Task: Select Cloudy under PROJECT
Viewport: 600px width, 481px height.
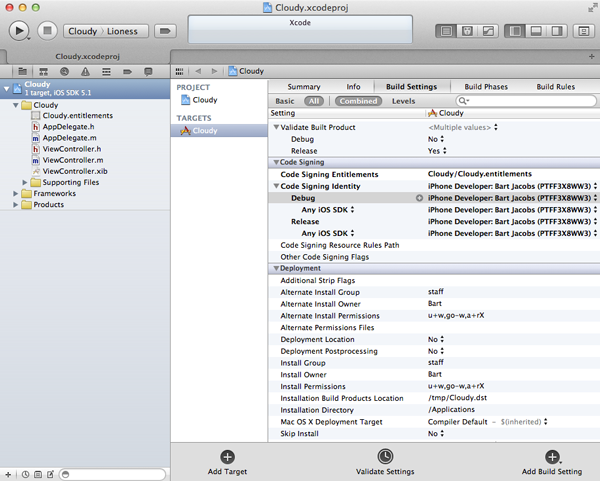Action: (199, 100)
